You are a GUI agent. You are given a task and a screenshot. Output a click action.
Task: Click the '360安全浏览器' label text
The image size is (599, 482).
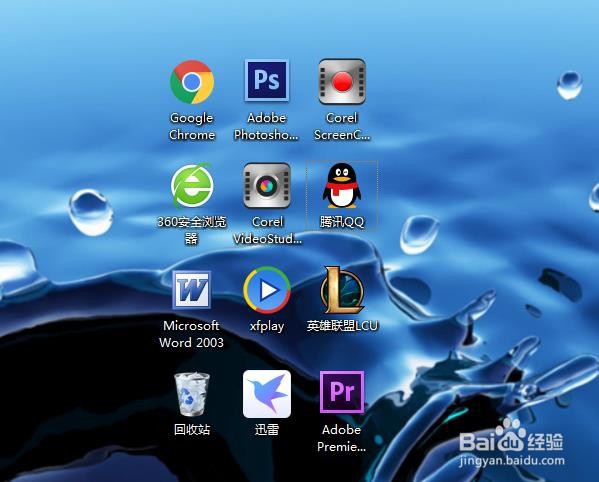click(x=192, y=230)
